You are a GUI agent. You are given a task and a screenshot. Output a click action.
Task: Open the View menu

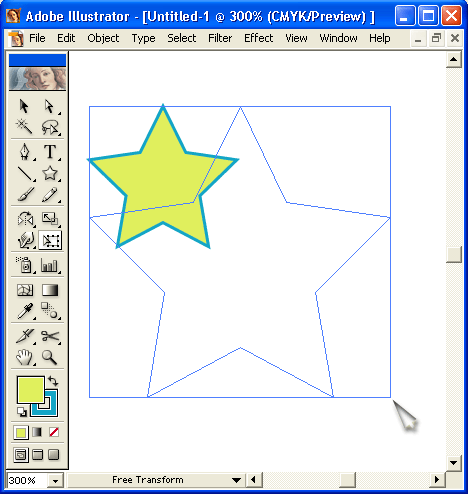click(x=296, y=38)
